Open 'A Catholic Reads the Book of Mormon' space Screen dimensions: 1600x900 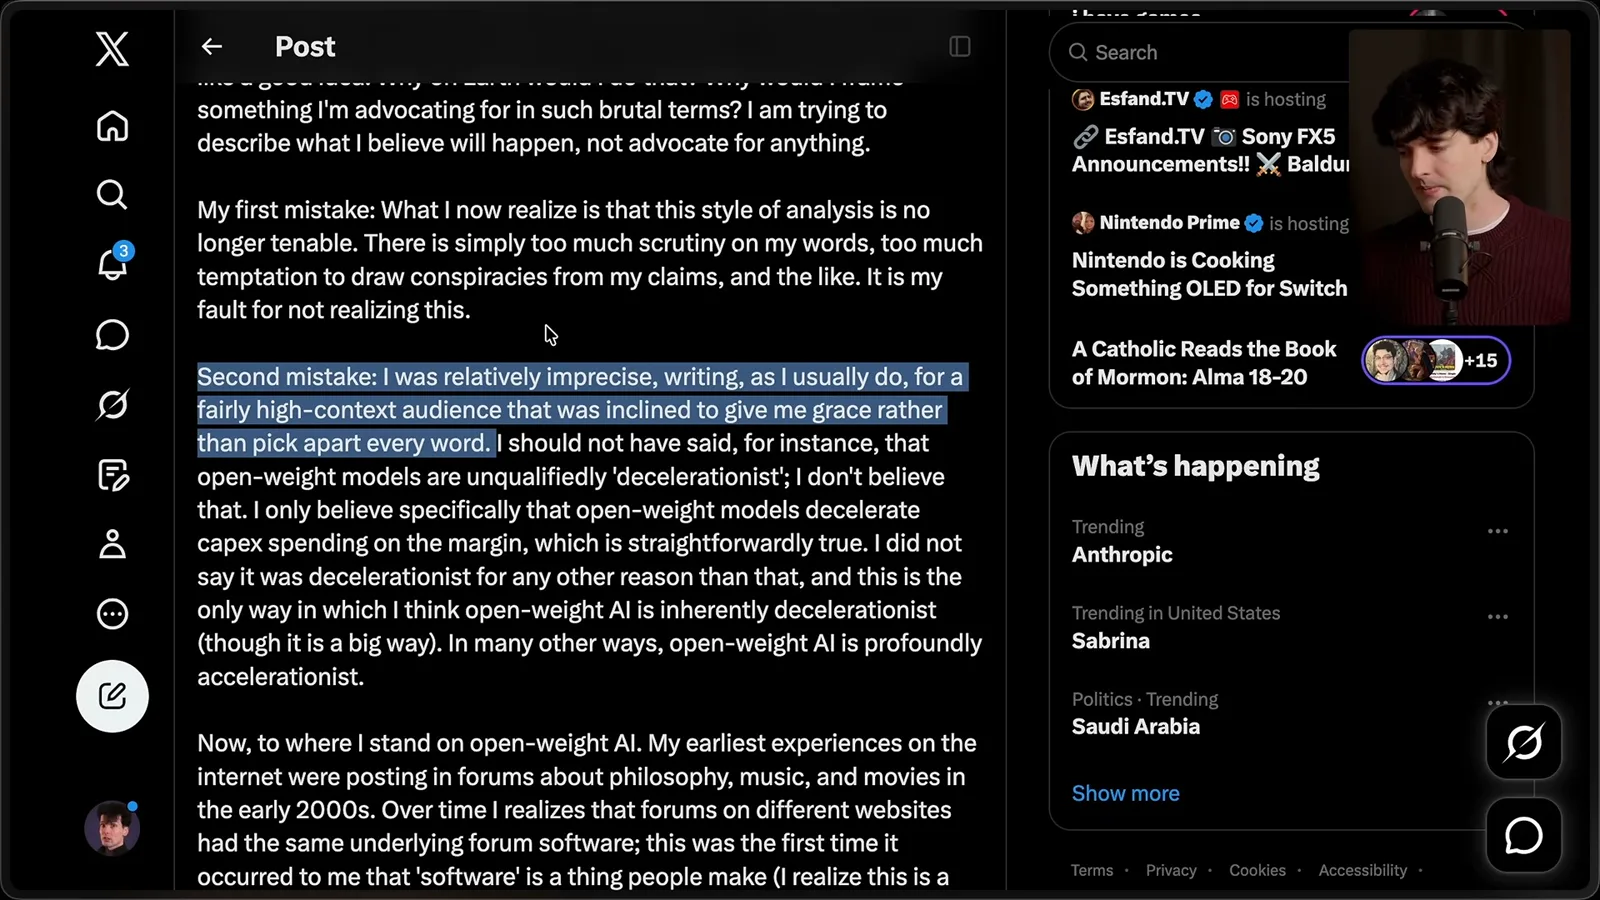1204,363
